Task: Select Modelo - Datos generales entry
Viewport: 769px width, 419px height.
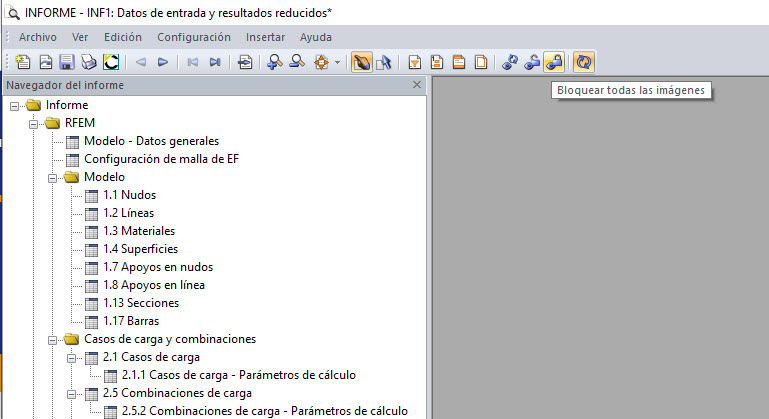Action: 152,141
